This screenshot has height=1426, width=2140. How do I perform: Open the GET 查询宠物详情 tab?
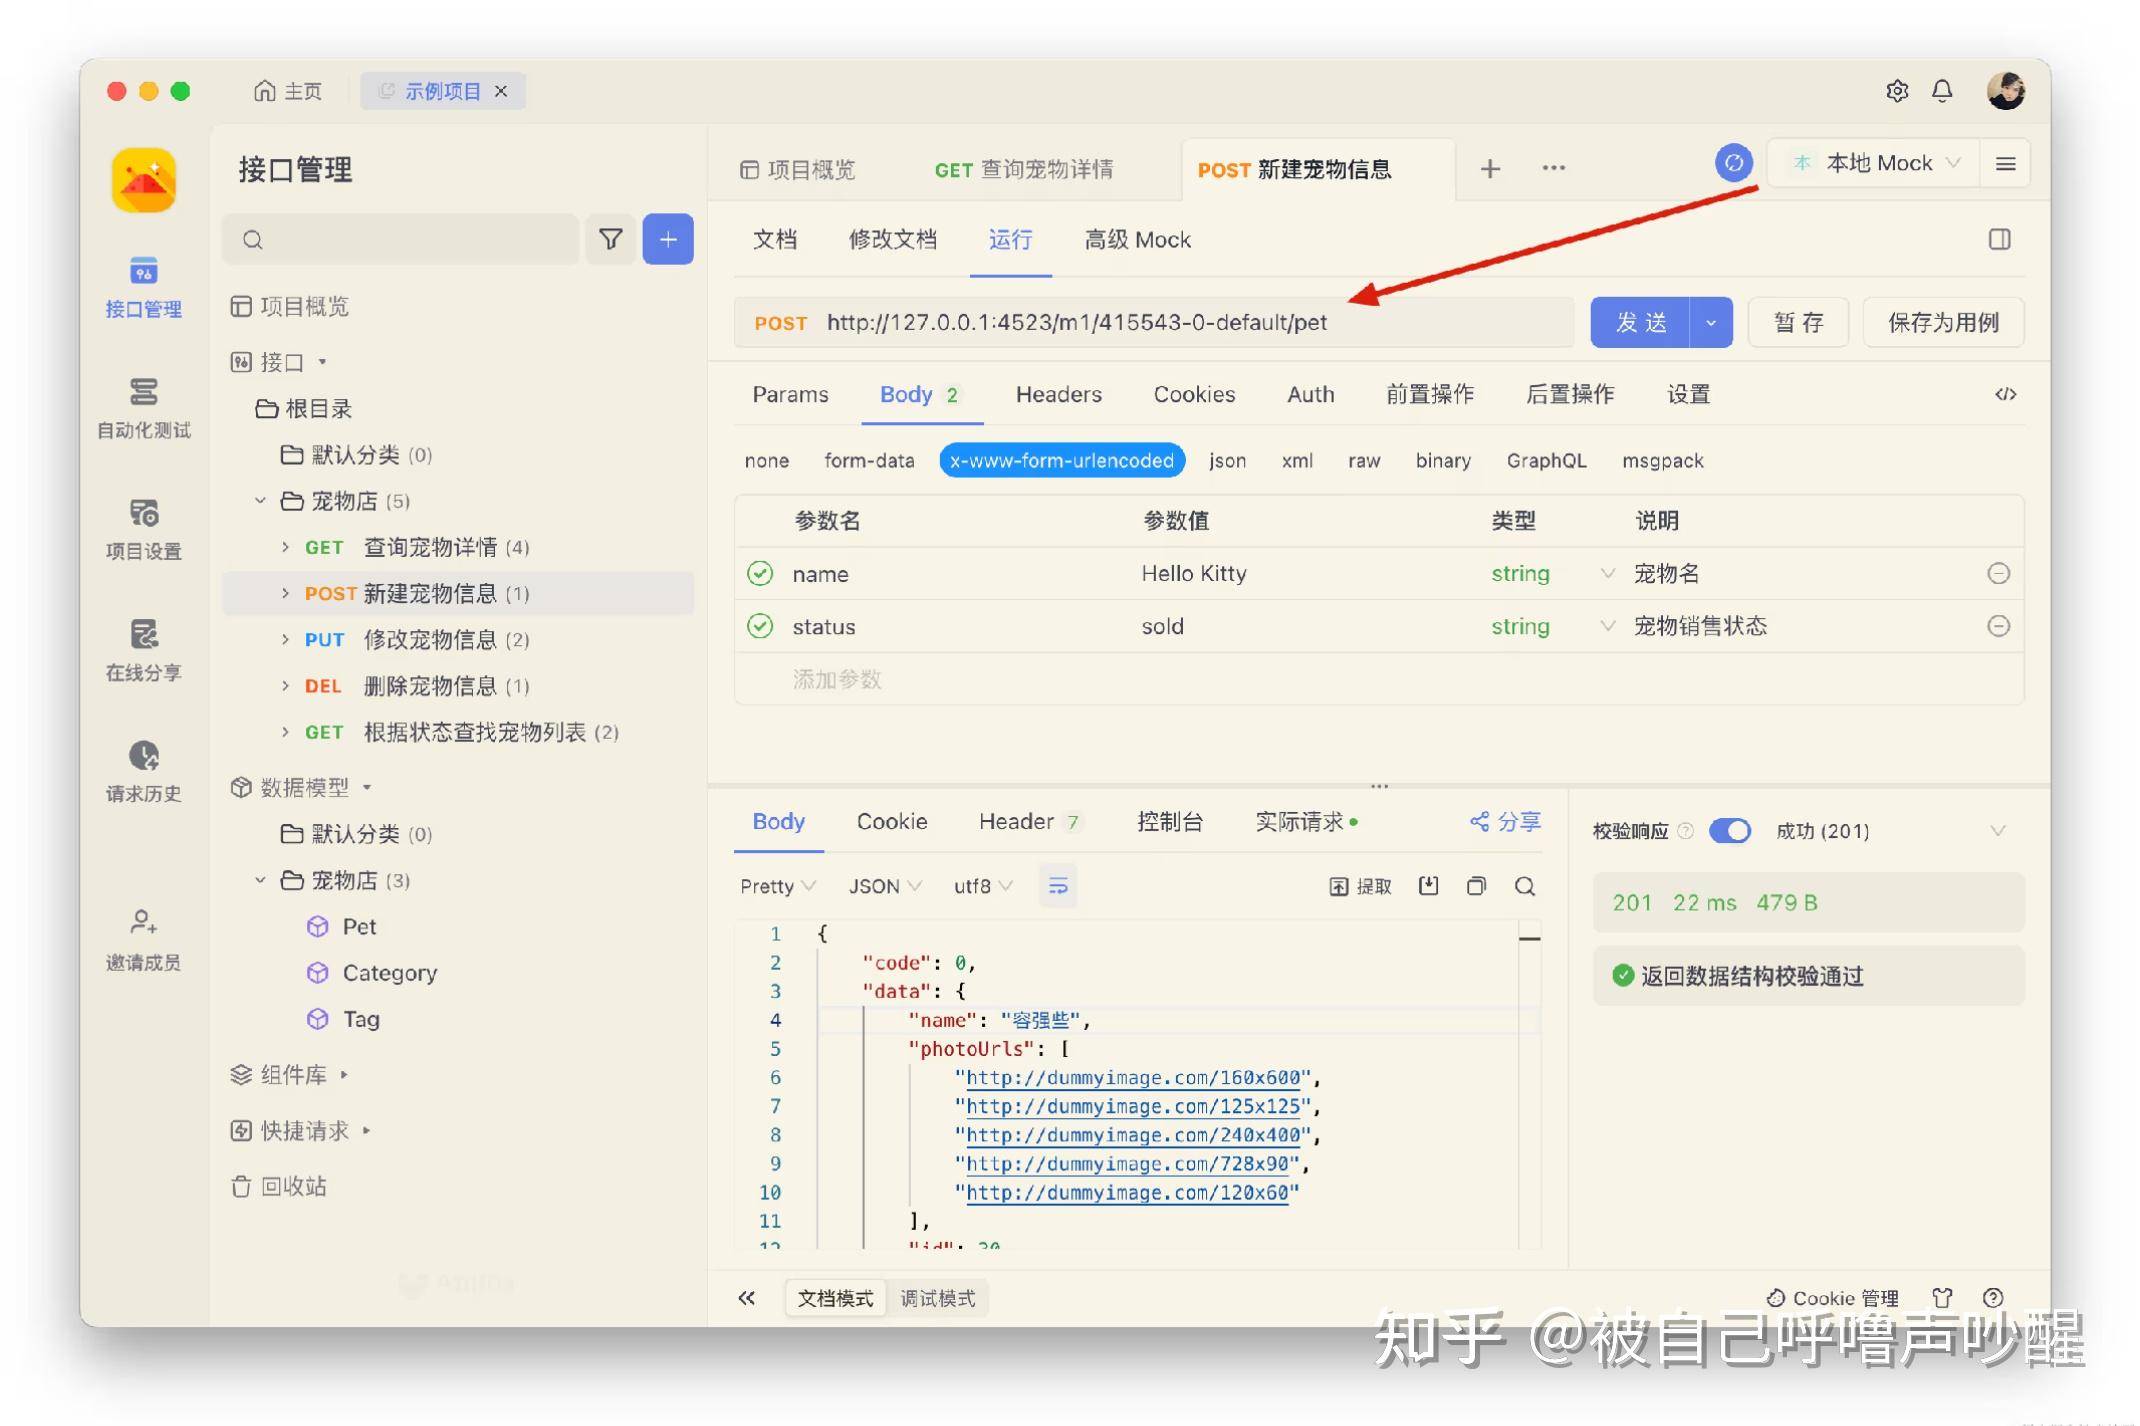click(x=1023, y=169)
